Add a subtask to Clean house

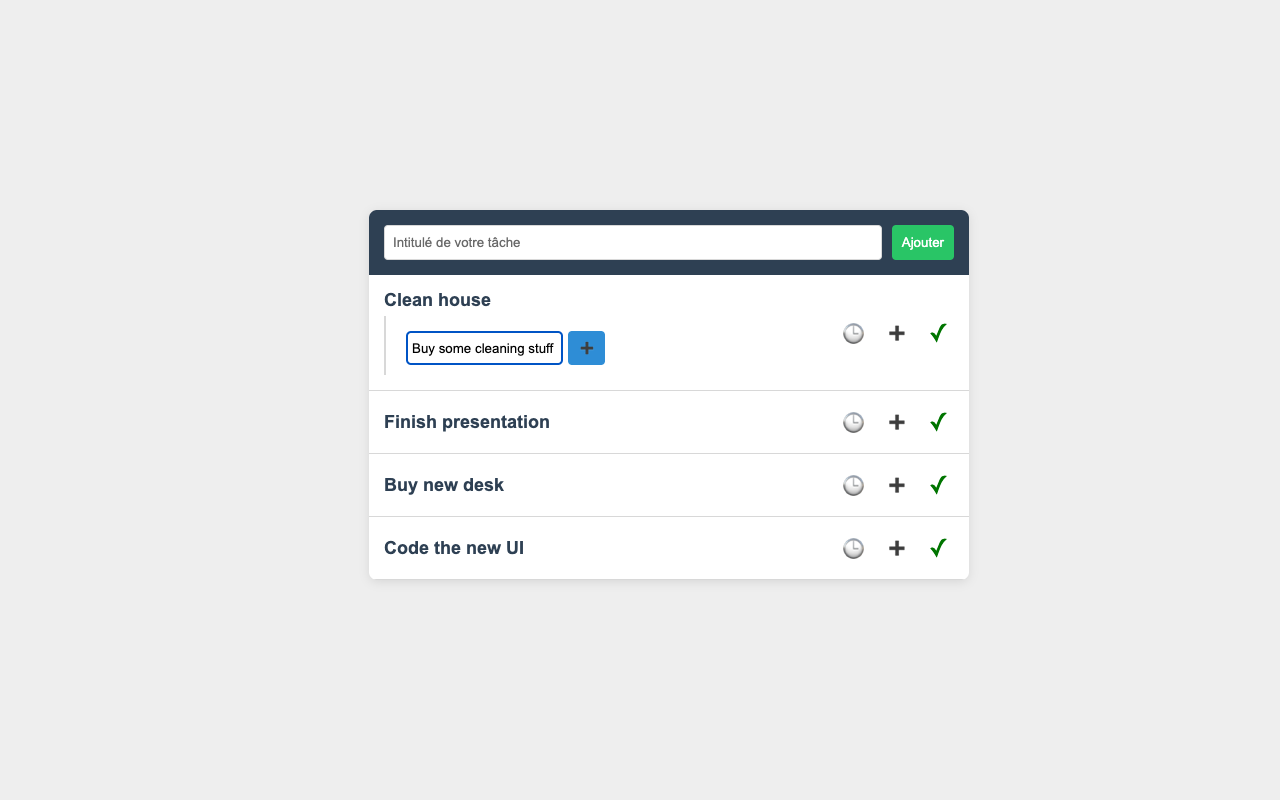click(897, 333)
